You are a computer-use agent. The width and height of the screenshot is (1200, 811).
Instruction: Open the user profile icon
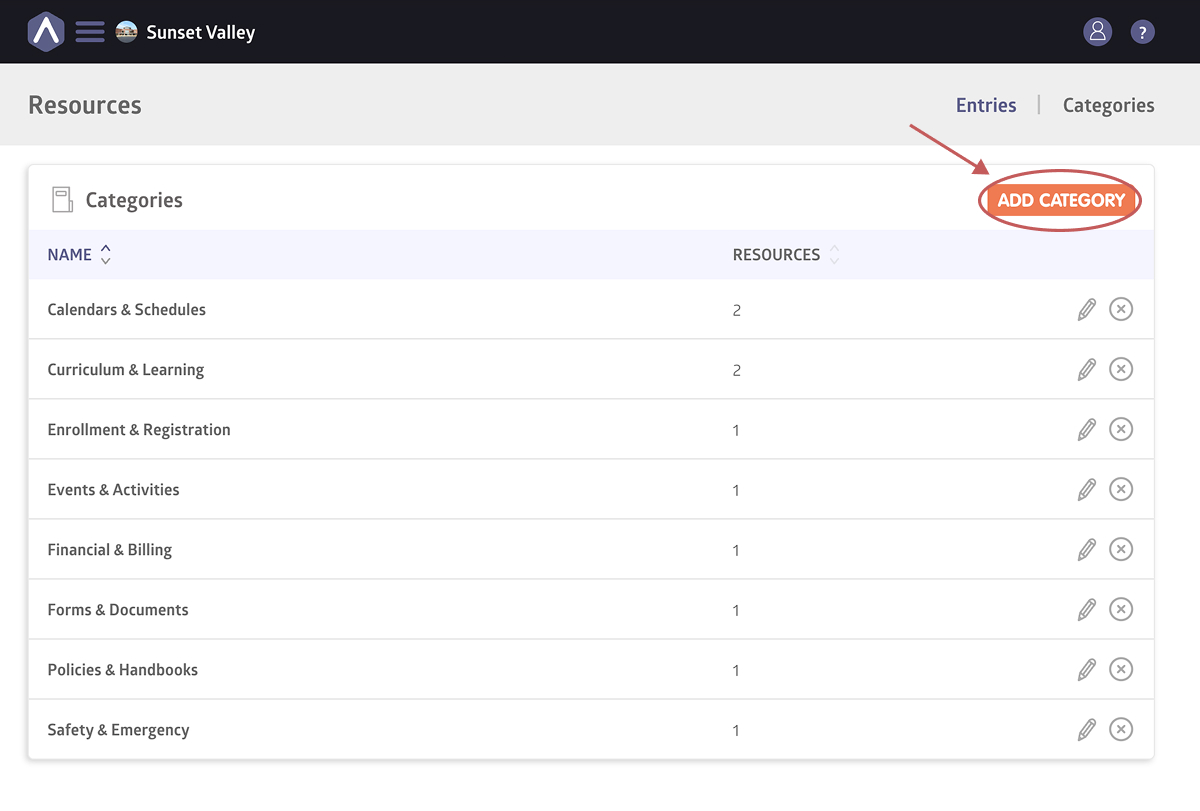point(1097,32)
